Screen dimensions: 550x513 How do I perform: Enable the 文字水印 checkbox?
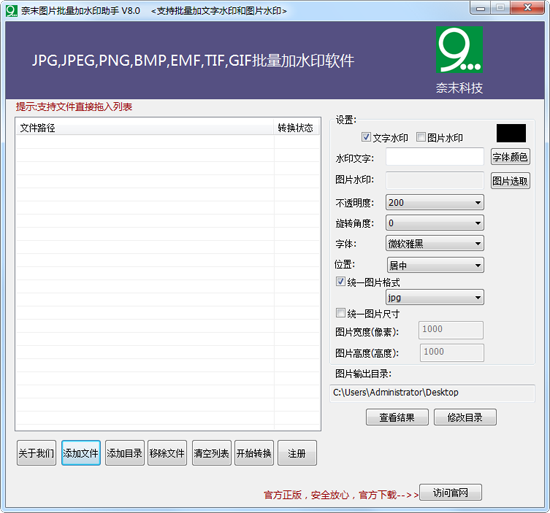point(366,137)
